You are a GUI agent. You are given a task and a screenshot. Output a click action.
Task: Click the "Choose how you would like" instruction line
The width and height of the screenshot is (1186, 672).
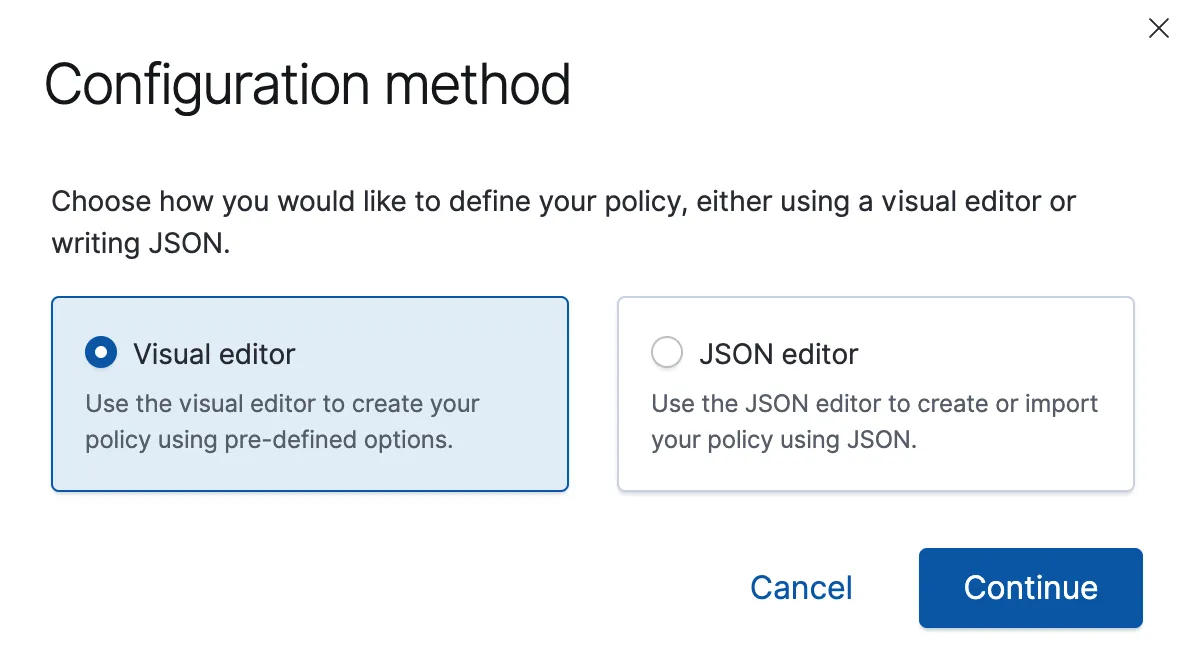[x=563, y=201]
